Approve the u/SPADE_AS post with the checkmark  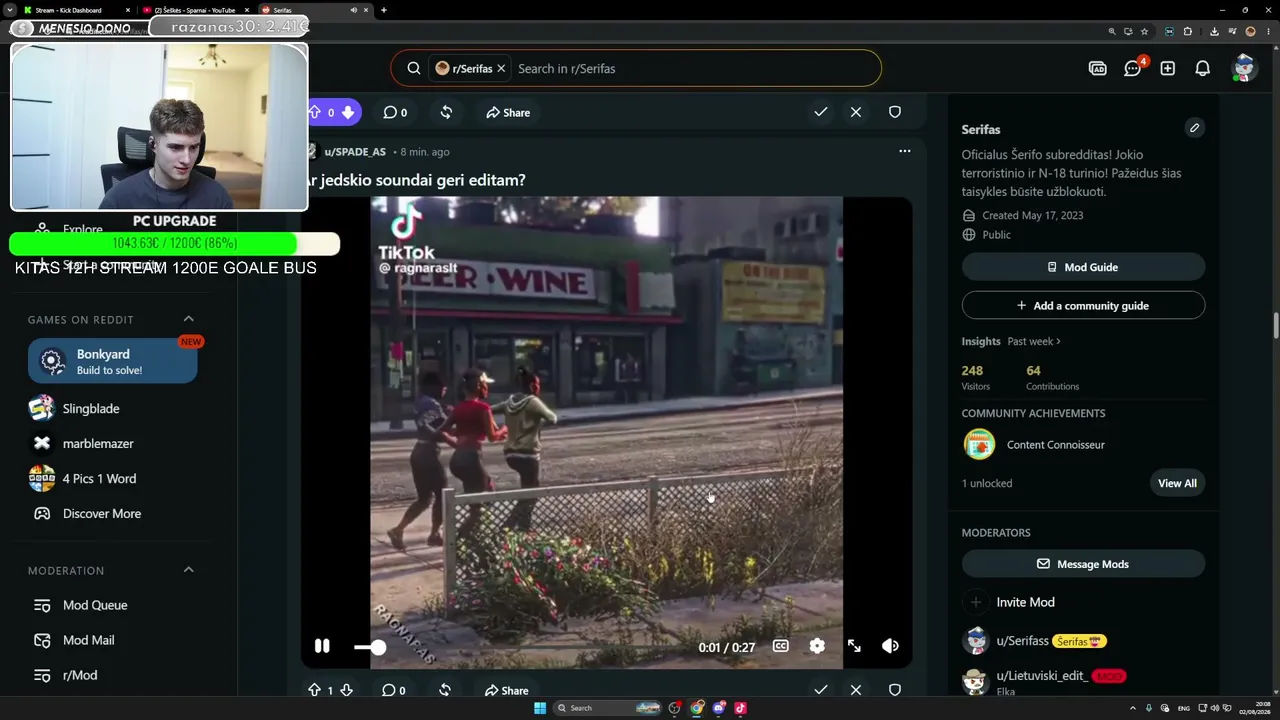tap(820, 690)
